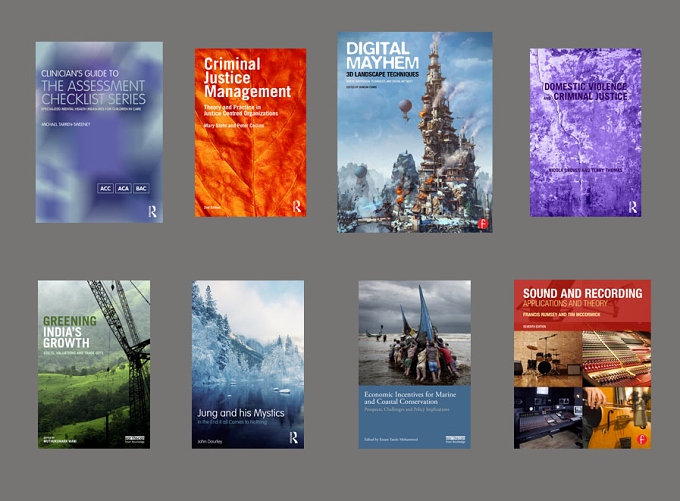
Task: Click the ACA badge on Clinician's Guide cover
Action: pos(123,188)
